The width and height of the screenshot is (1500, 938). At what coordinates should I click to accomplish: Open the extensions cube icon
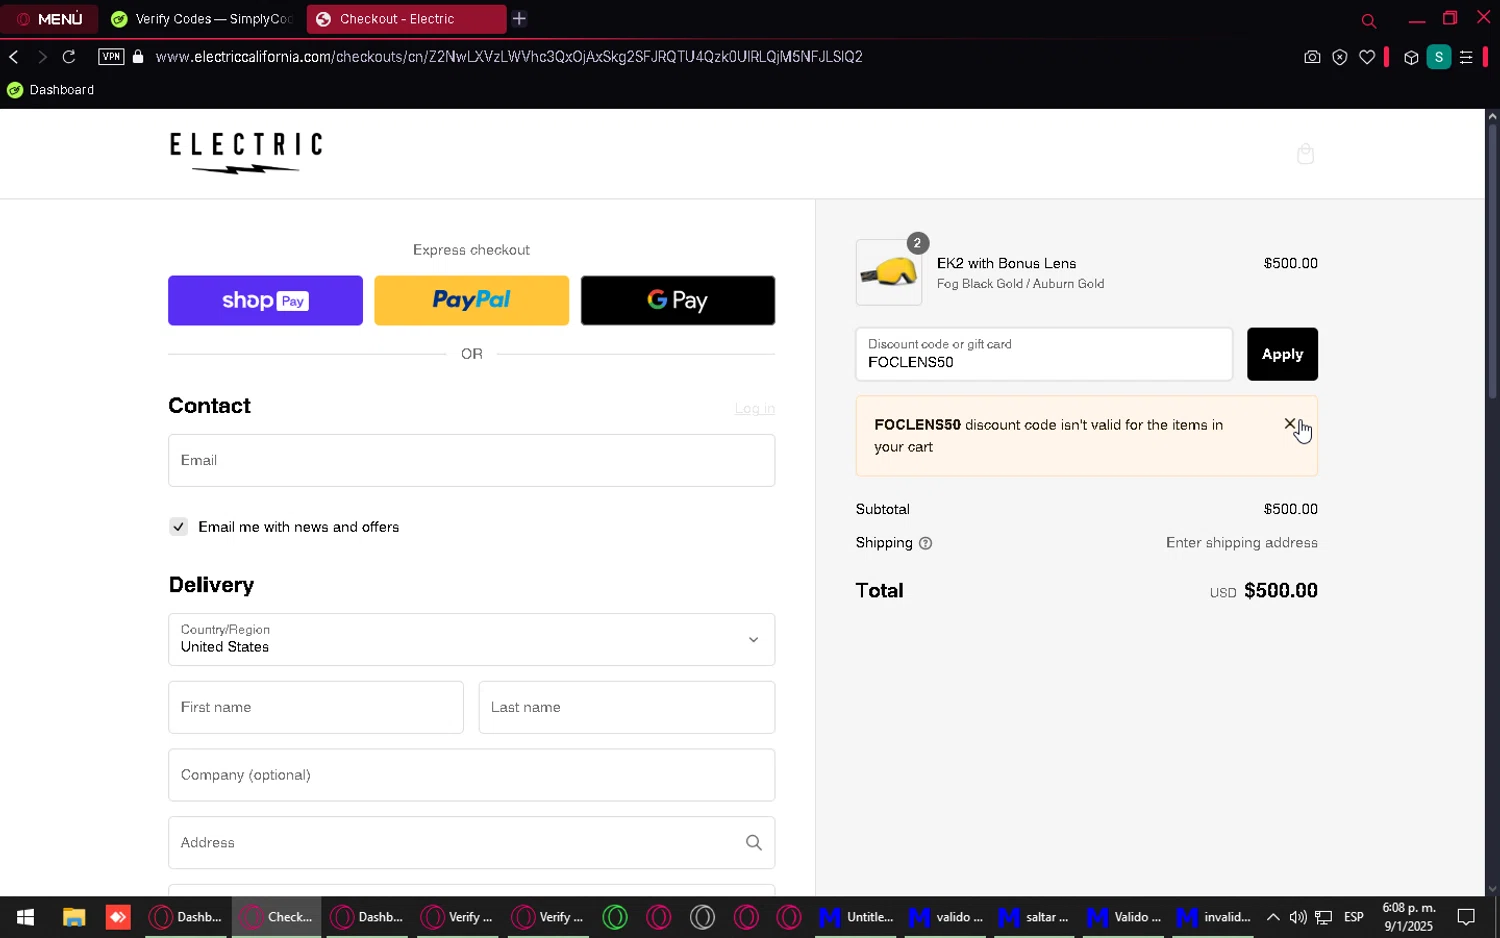coord(1411,57)
